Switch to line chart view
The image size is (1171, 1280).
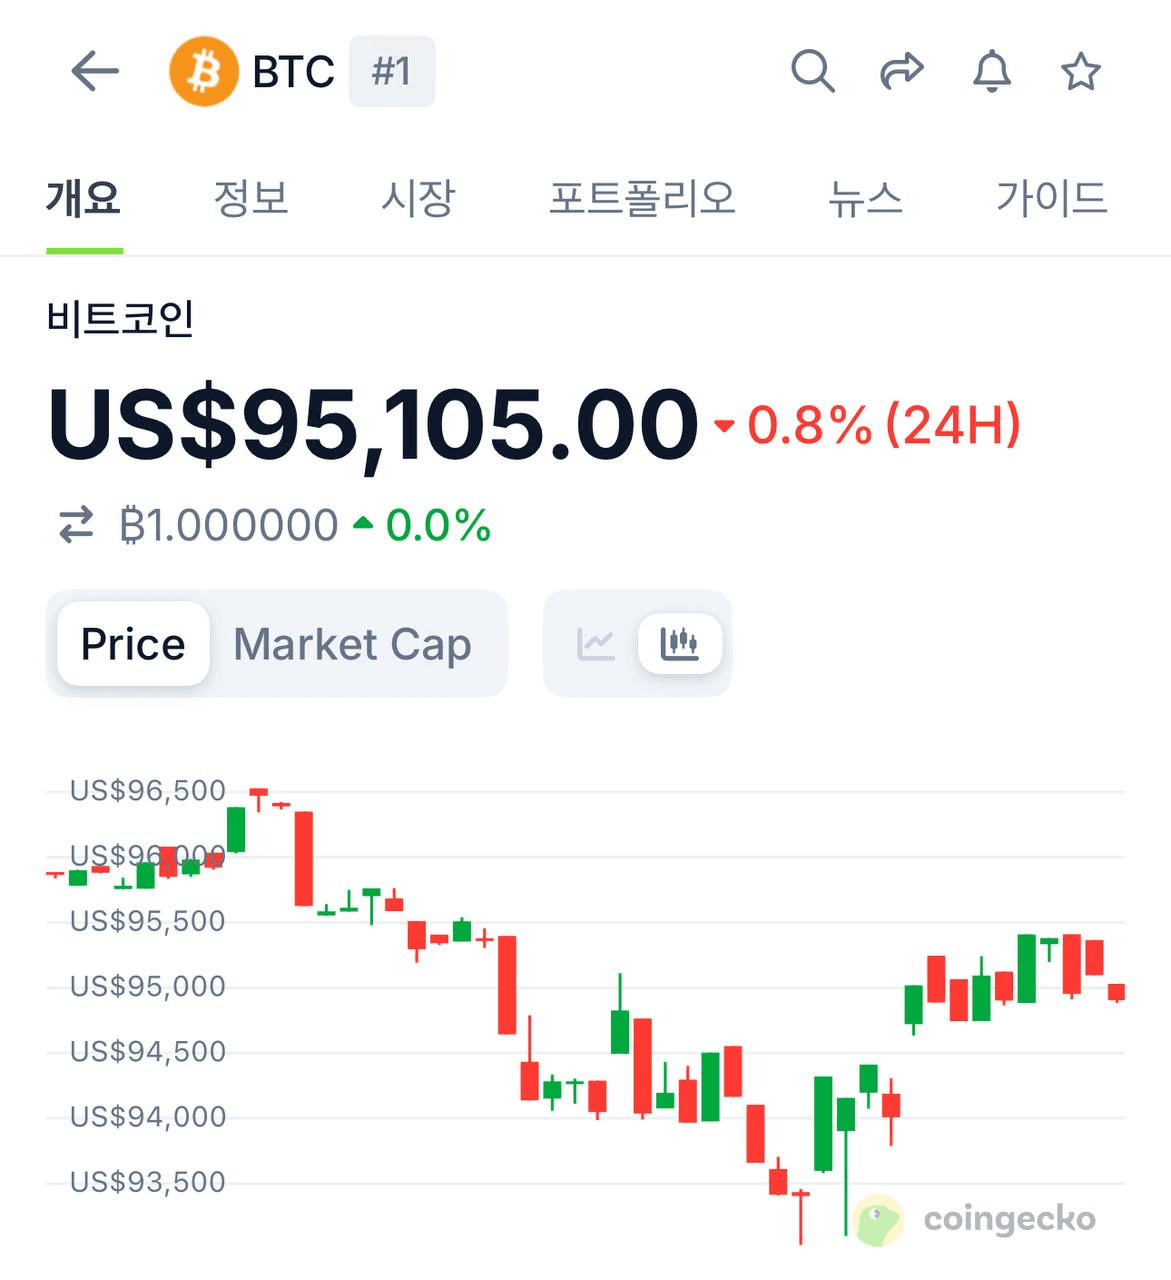(596, 644)
